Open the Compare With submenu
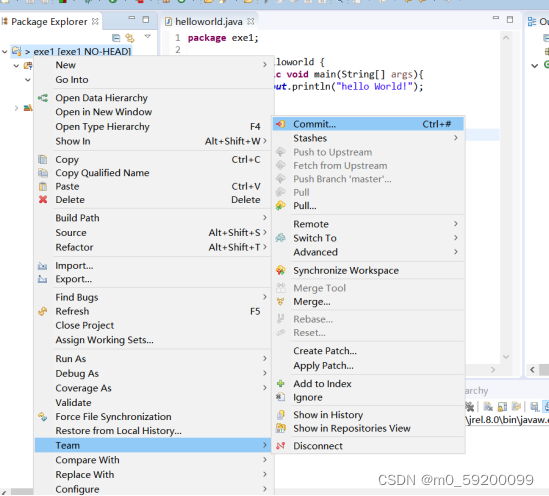The width and height of the screenshot is (549, 496). pos(153,460)
